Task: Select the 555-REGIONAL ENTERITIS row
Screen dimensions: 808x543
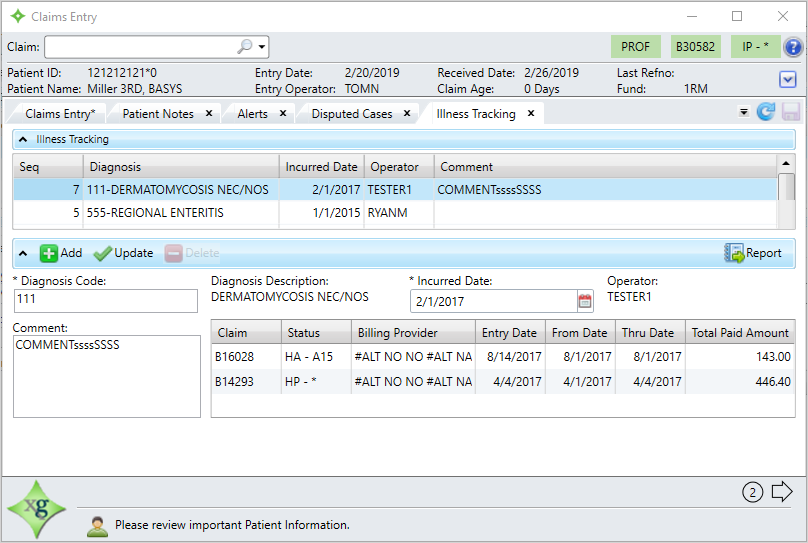Action: pos(395,213)
